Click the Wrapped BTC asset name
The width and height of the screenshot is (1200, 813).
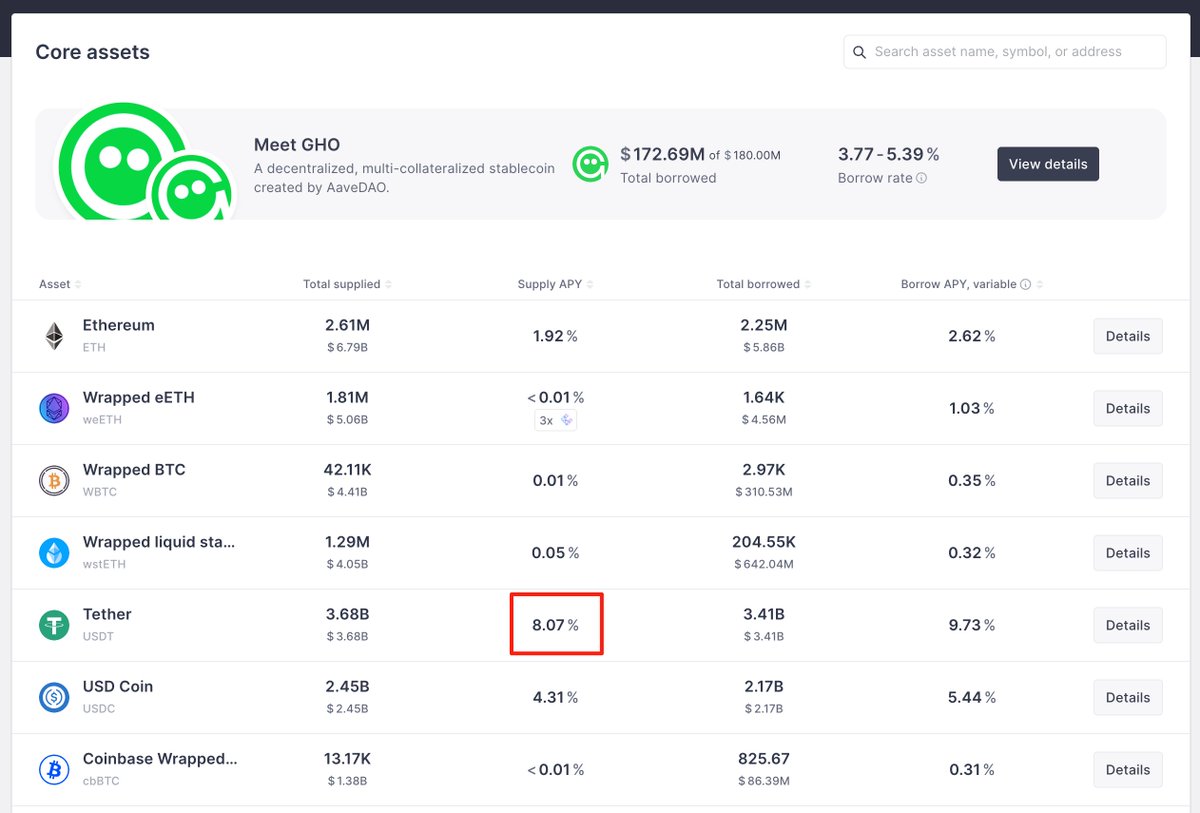(x=134, y=469)
